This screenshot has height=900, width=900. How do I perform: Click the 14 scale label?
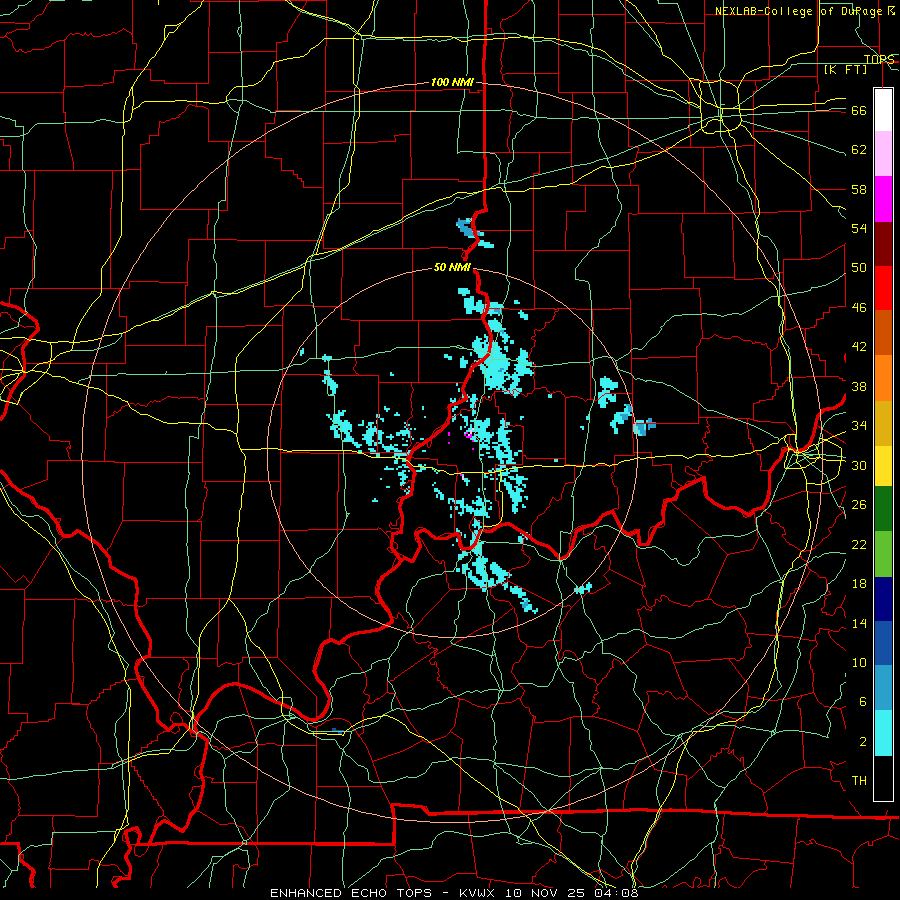[859, 623]
